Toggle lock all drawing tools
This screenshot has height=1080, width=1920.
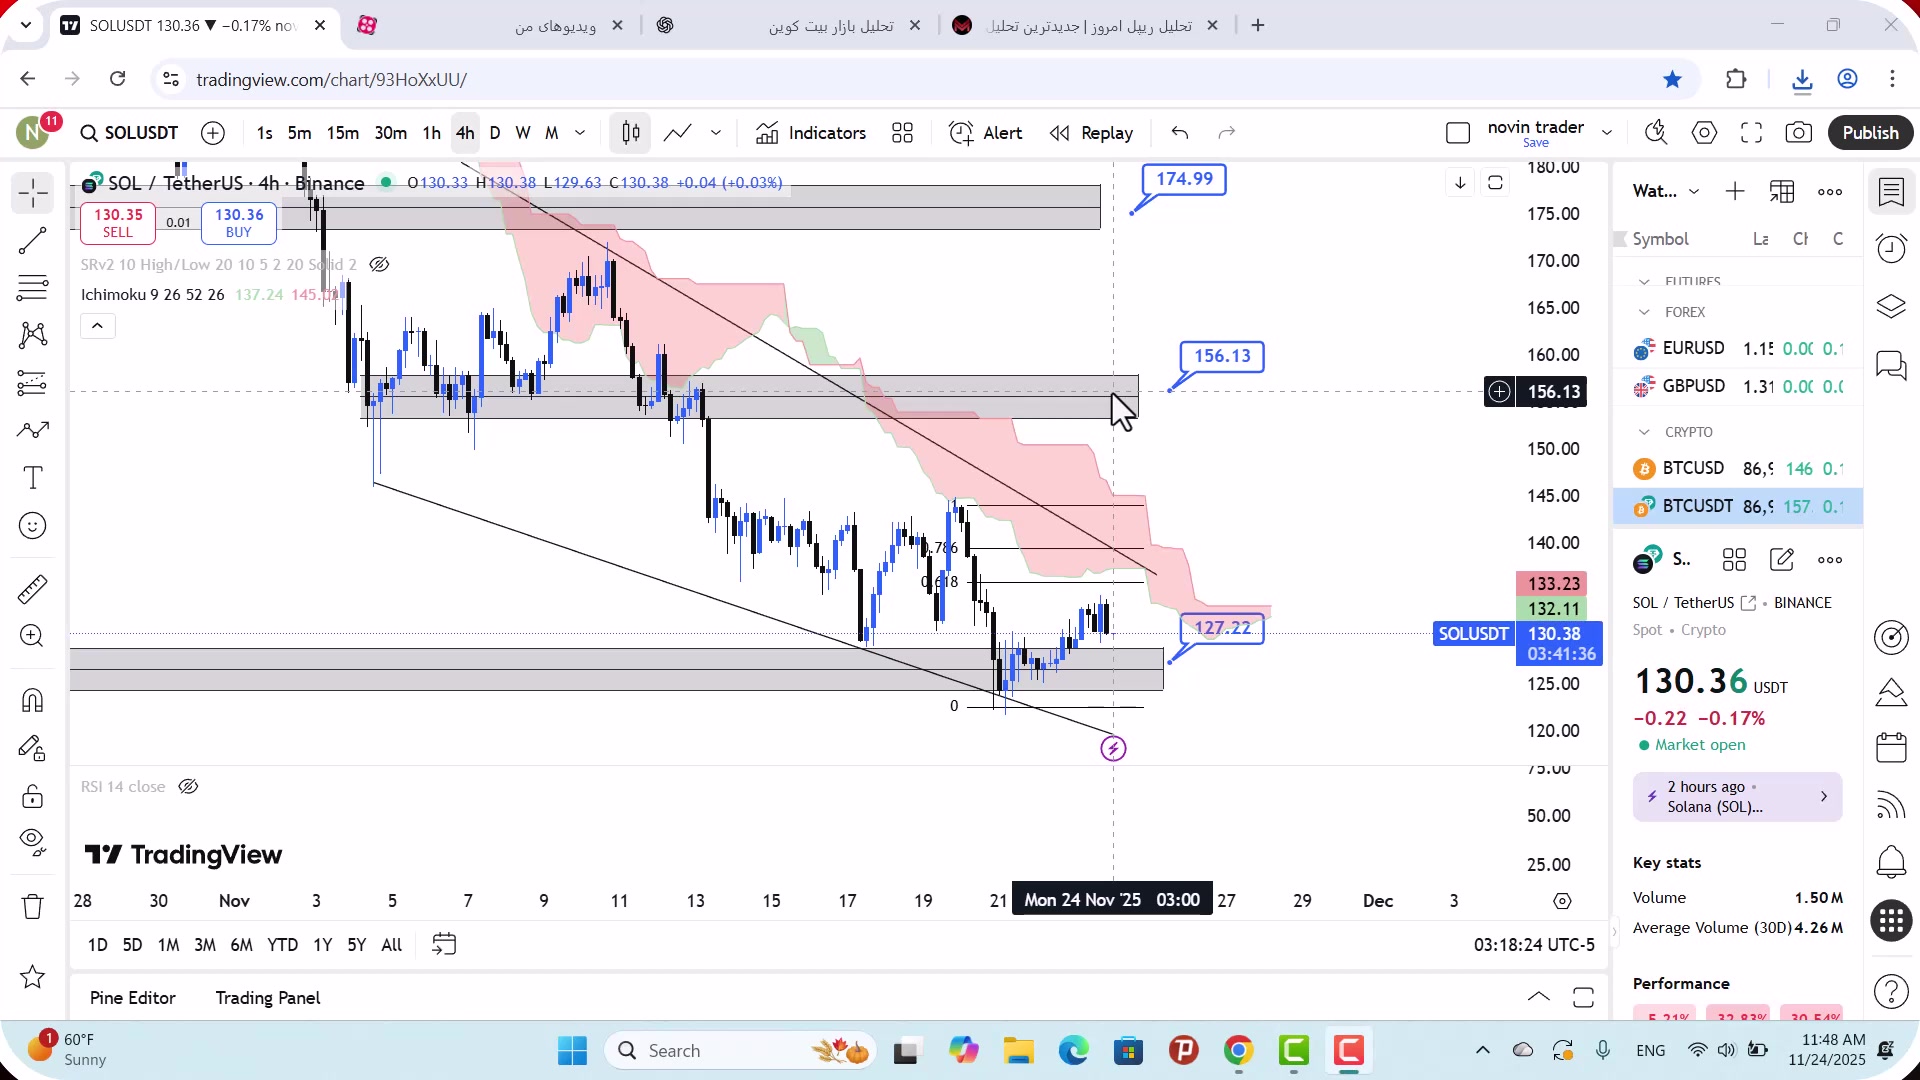[33, 796]
